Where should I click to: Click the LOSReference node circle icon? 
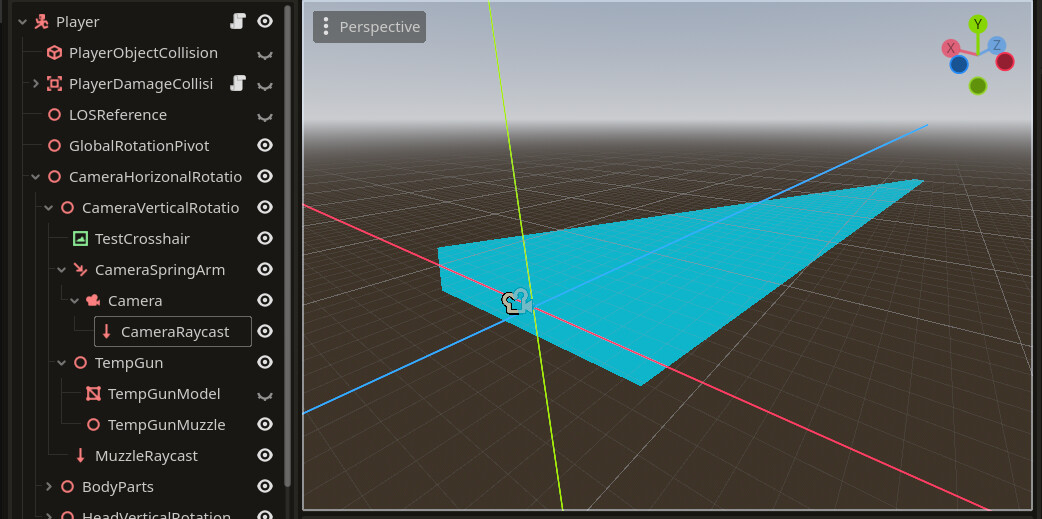coord(54,115)
